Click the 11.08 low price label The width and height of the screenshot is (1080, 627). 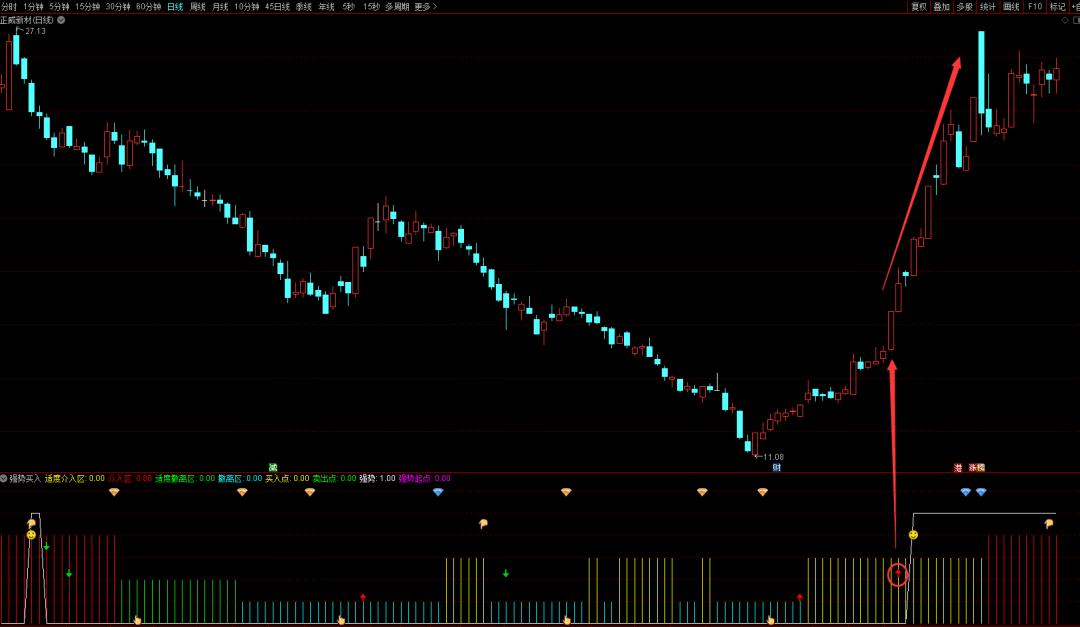(773, 457)
